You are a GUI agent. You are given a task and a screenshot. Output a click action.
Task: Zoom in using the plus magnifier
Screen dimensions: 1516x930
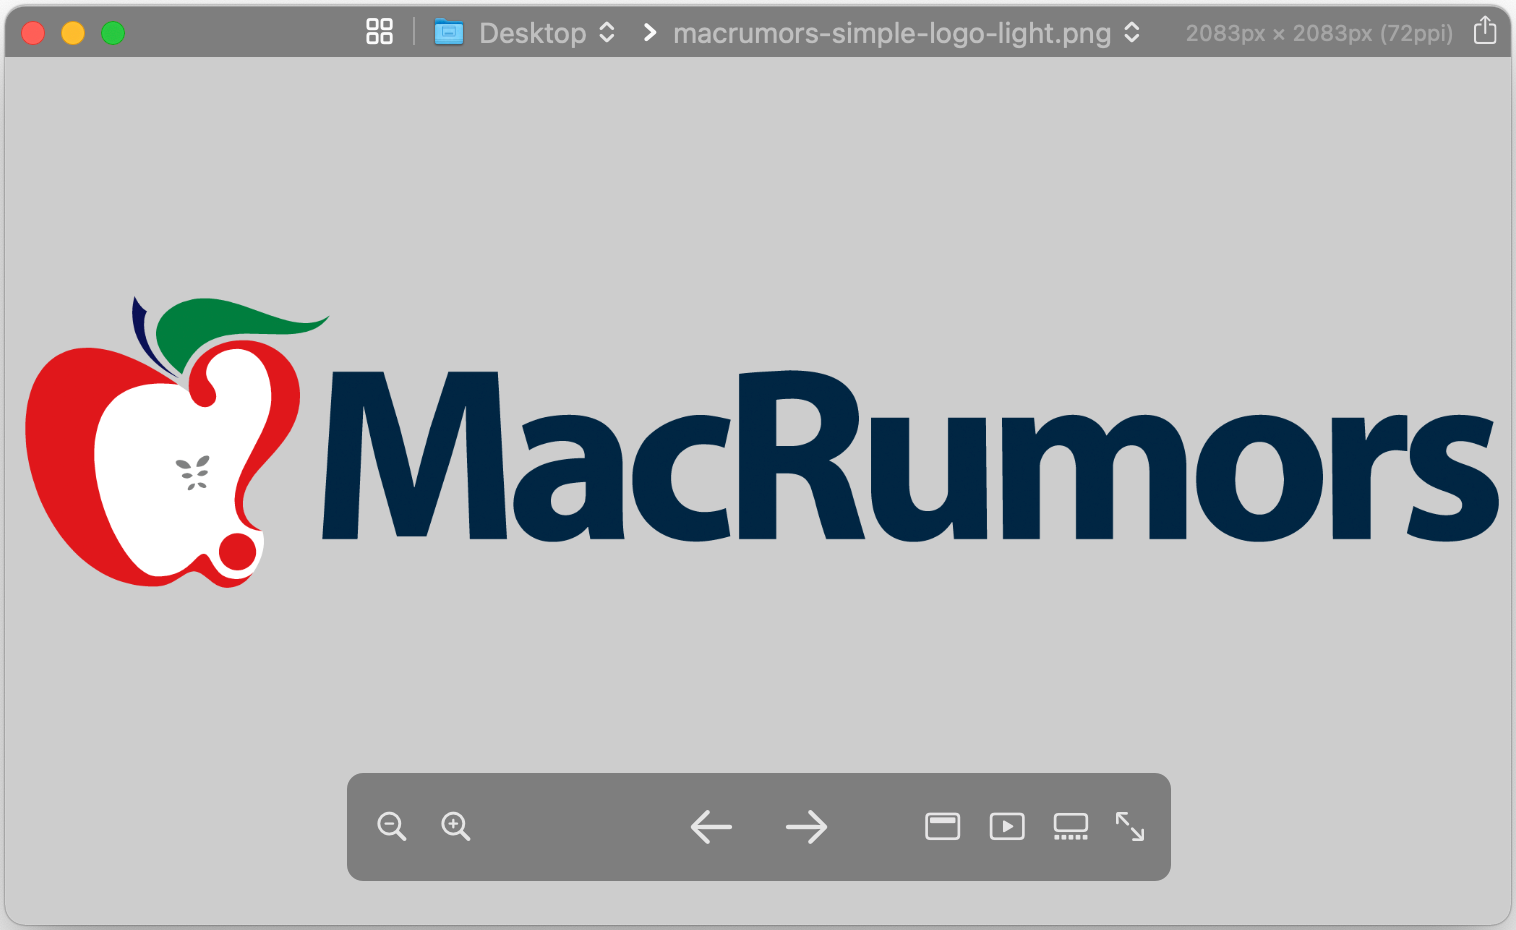click(455, 826)
